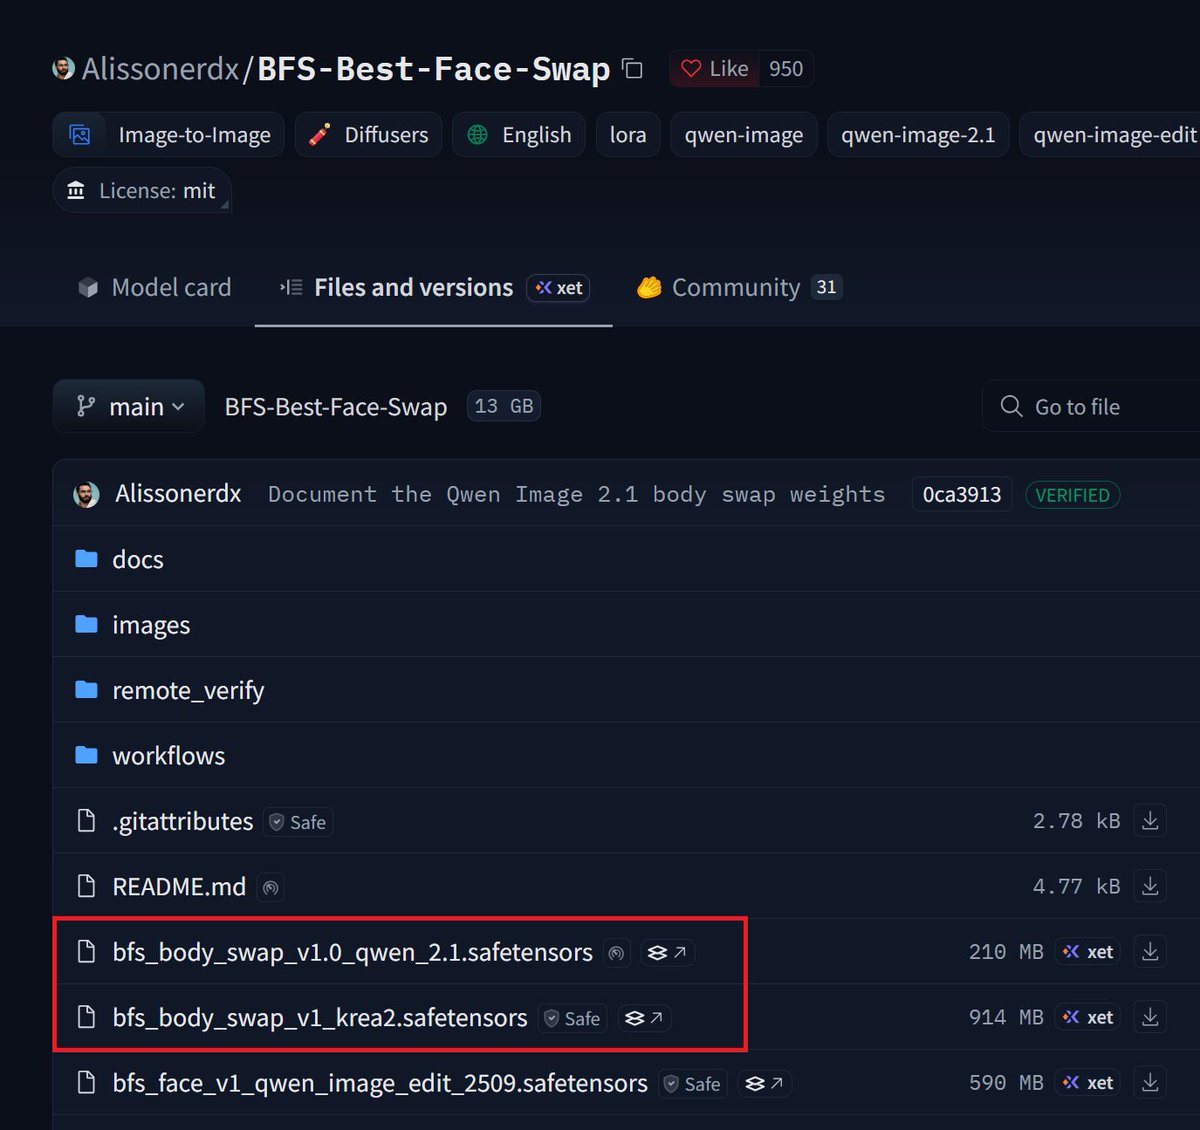
Task: Open the docs folder
Action: pyautogui.click(x=137, y=559)
